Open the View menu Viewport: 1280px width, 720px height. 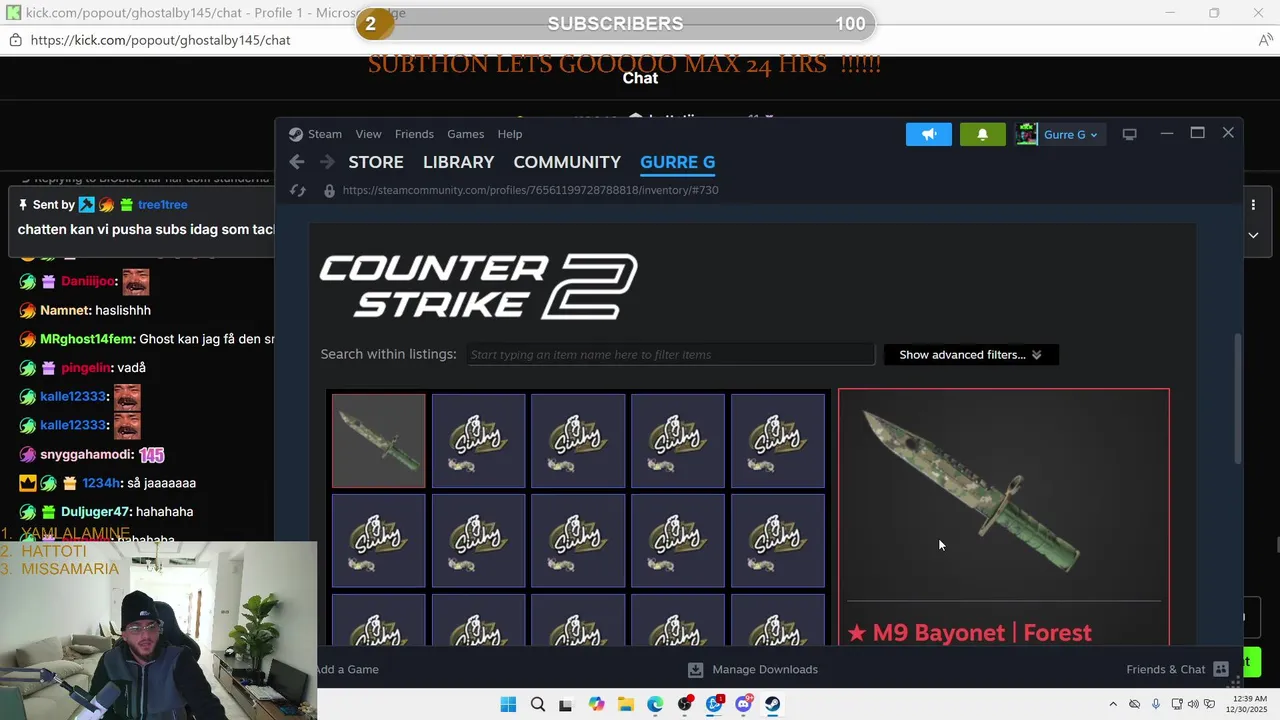pos(368,134)
